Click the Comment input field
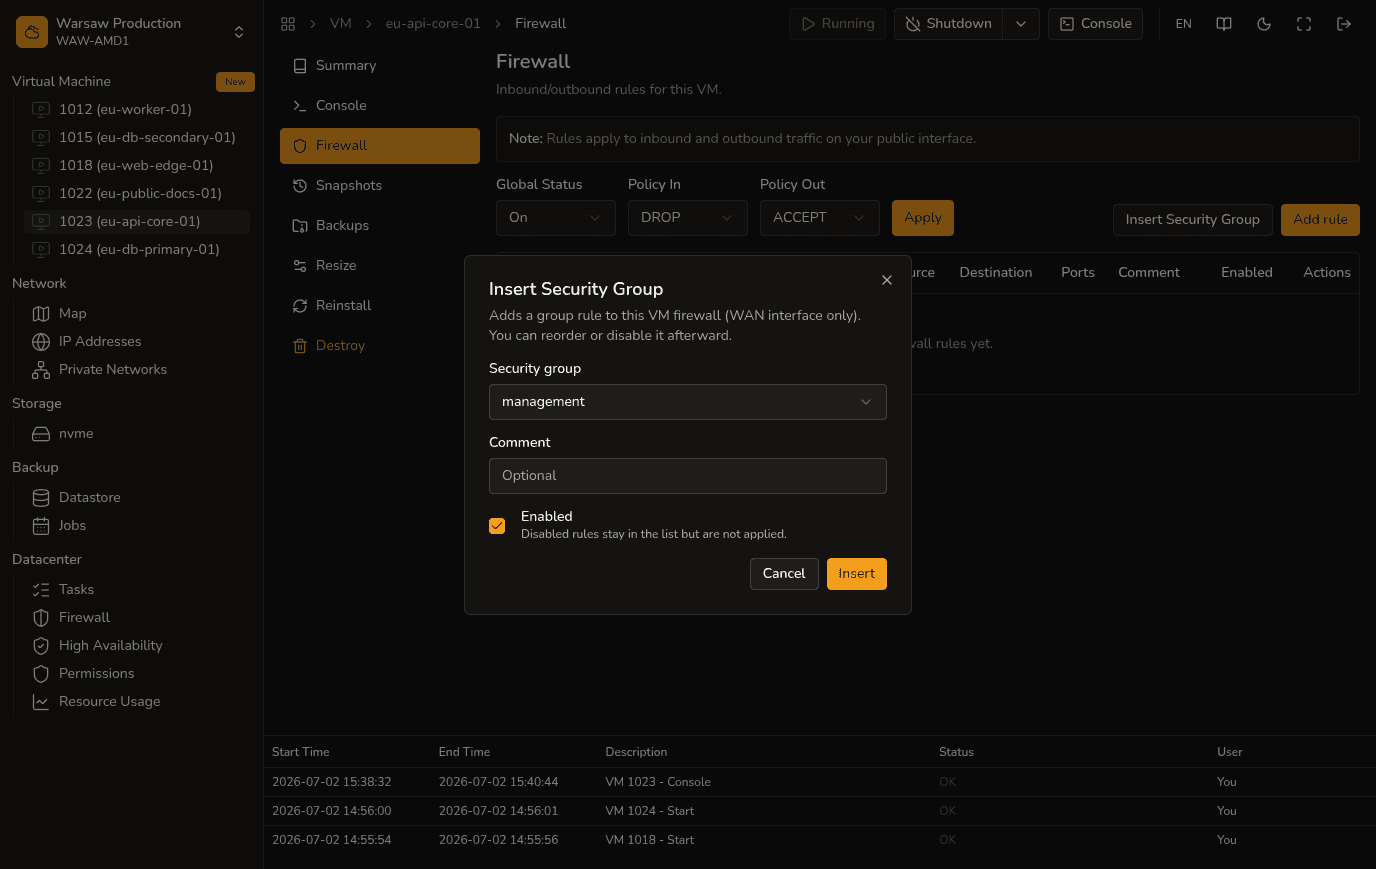 688,476
